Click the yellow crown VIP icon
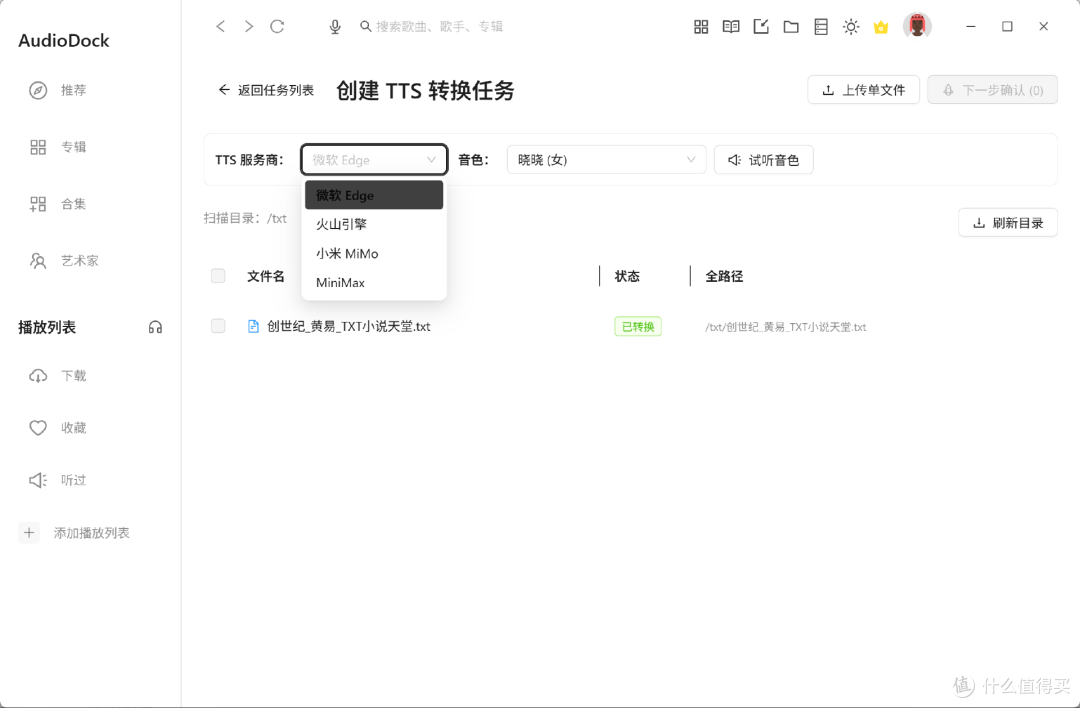The width and height of the screenshot is (1080, 708). [x=881, y=28]
